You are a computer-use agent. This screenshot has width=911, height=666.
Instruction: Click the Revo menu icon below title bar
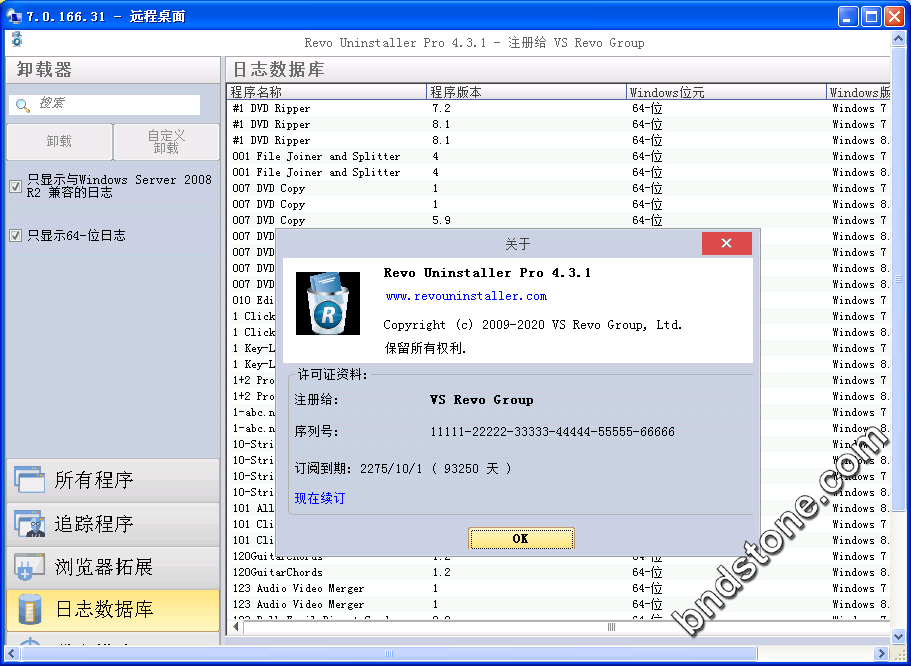16,39
